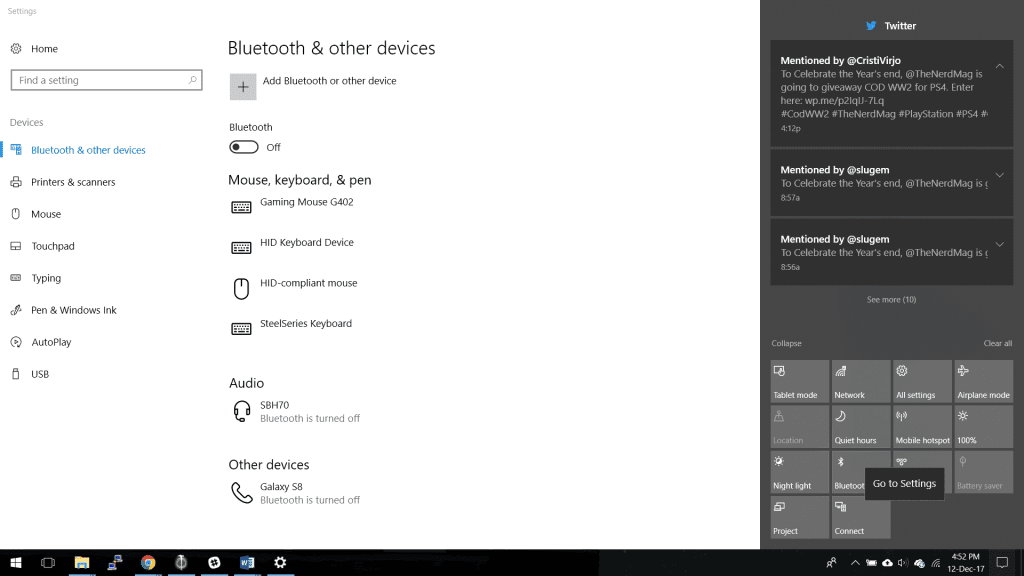
Task: Click the plus icon to add Bluetooth device
Action: [x=243, y=87]
